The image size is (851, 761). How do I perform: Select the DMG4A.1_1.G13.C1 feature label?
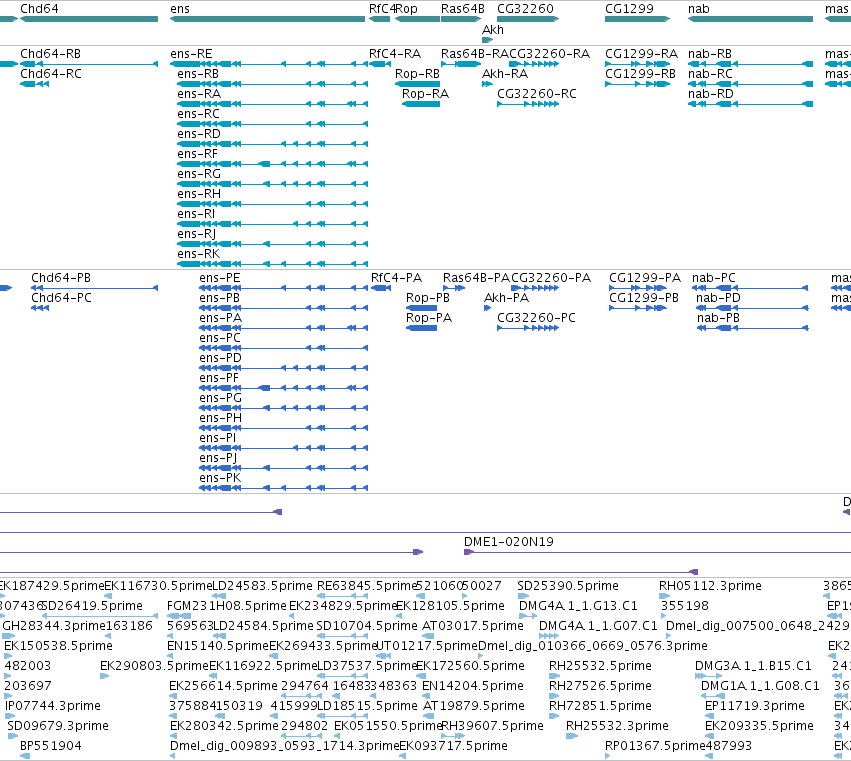click(x=578, y=606)
